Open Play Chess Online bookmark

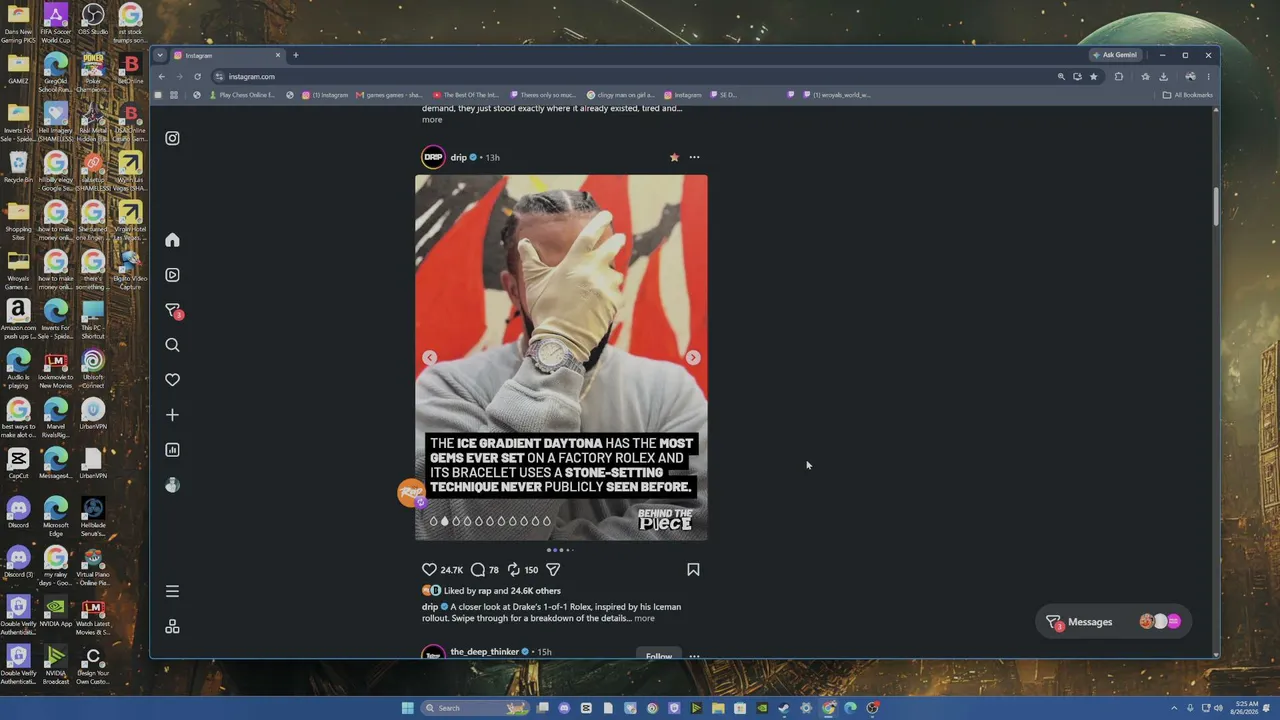241,95
